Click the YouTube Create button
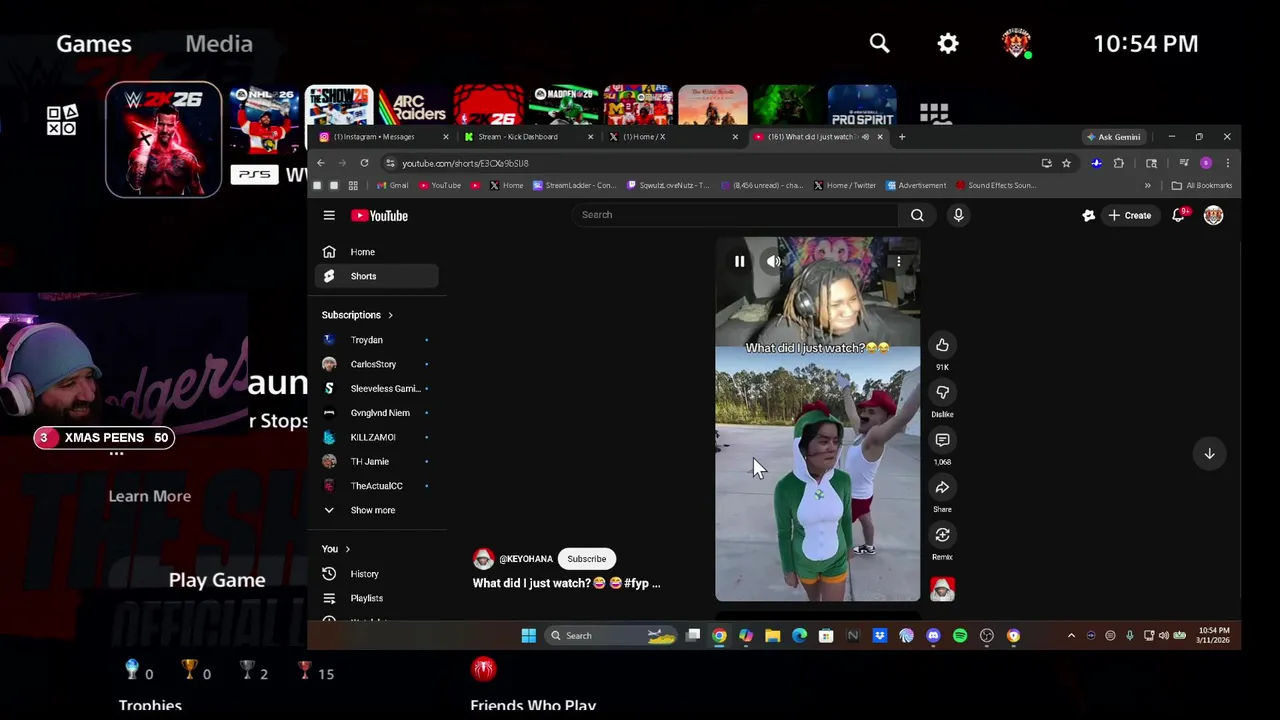The image size is (1280, 720). coord(1129,215)
